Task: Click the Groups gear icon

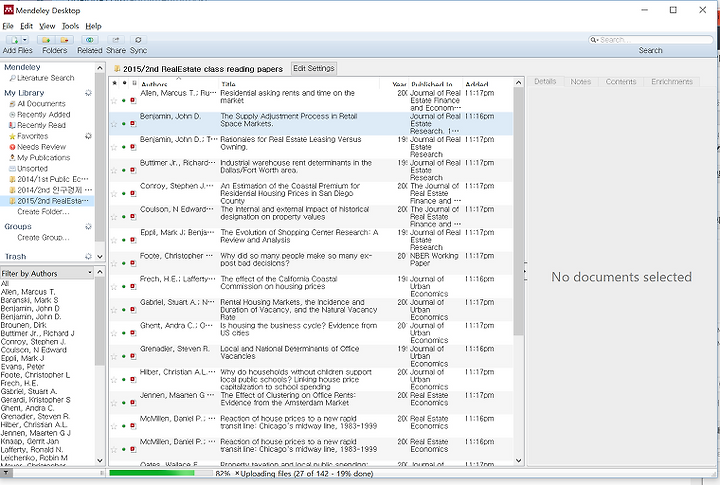Action: (88, 226)
